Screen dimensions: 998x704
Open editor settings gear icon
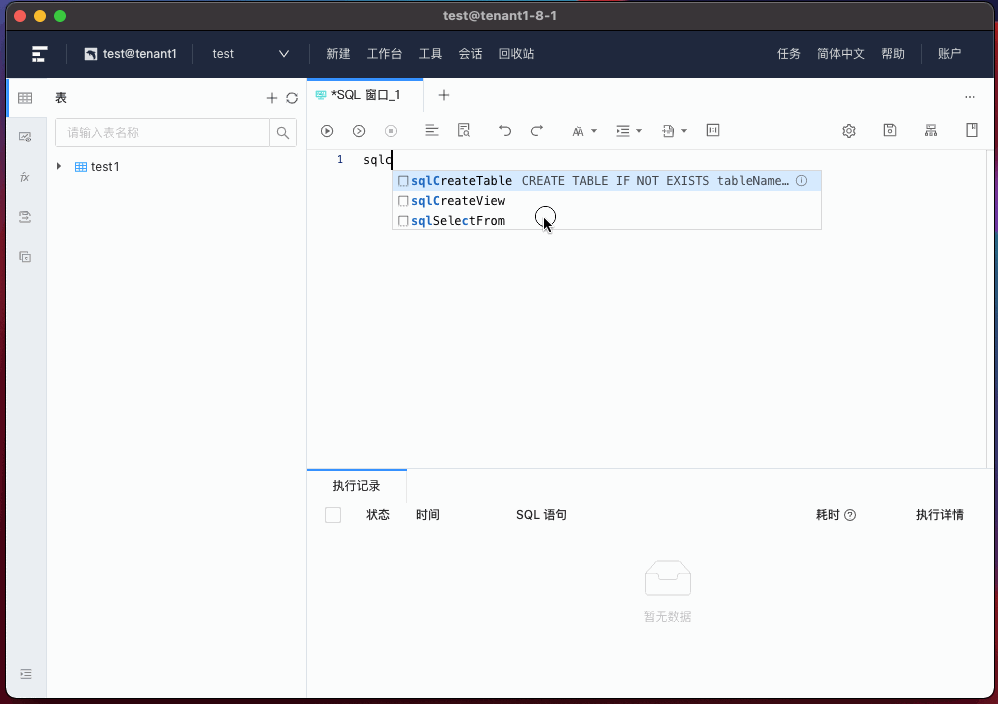coord(848,130)
